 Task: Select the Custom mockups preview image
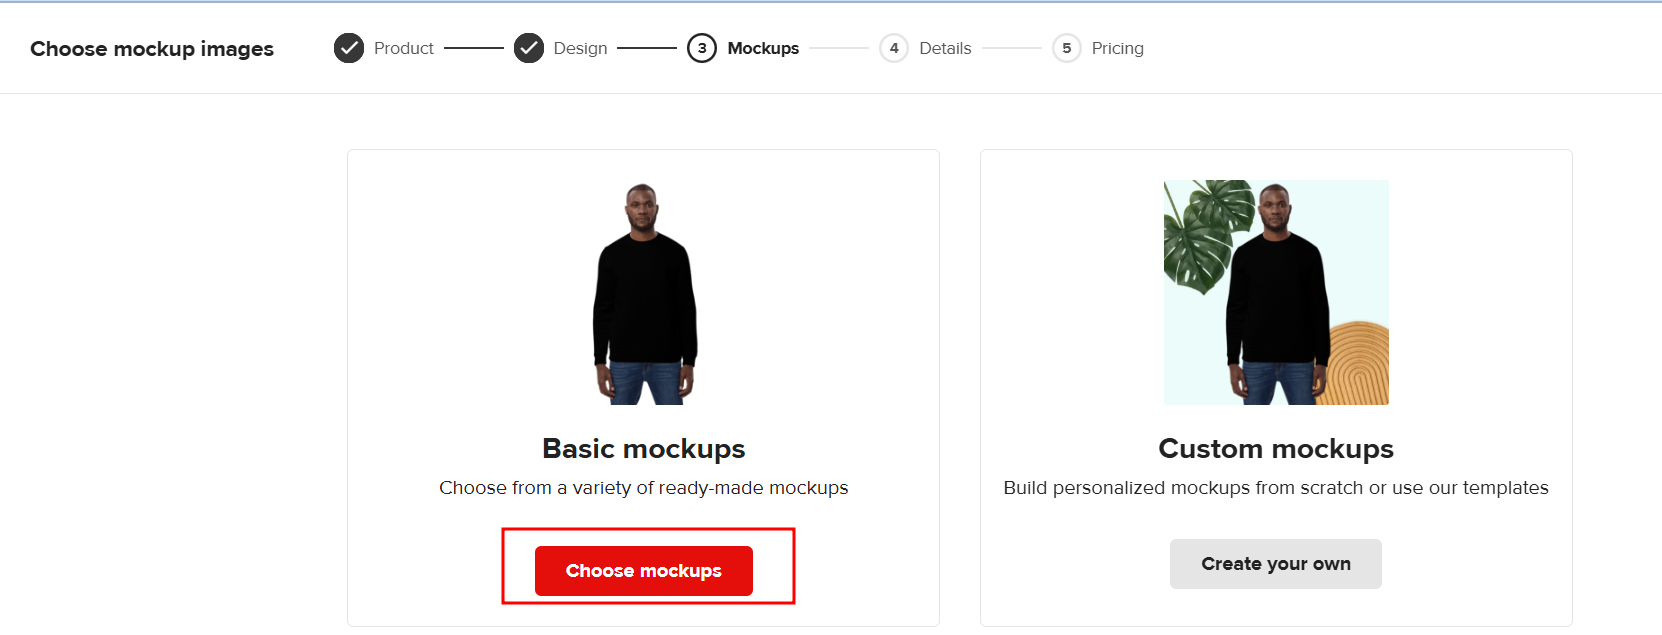pyautogui.click(x=1276, y=293)
